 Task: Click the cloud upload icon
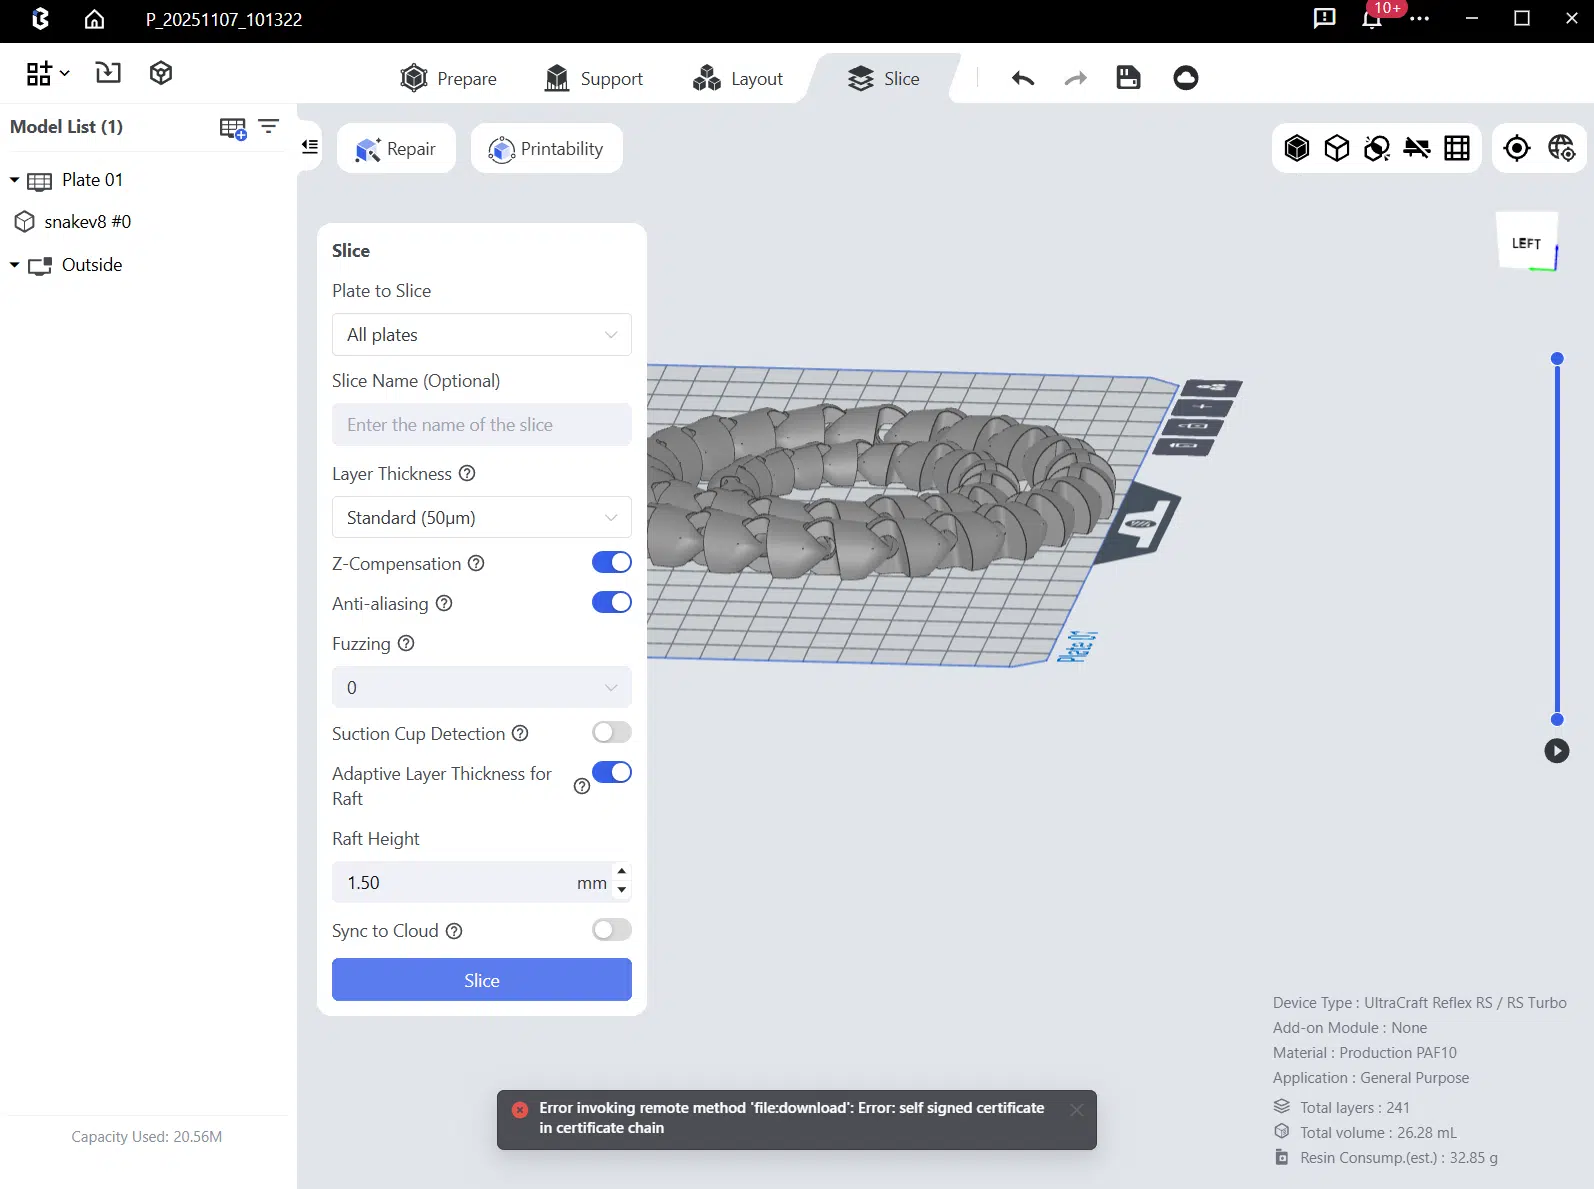click(x=1185, y=78)
